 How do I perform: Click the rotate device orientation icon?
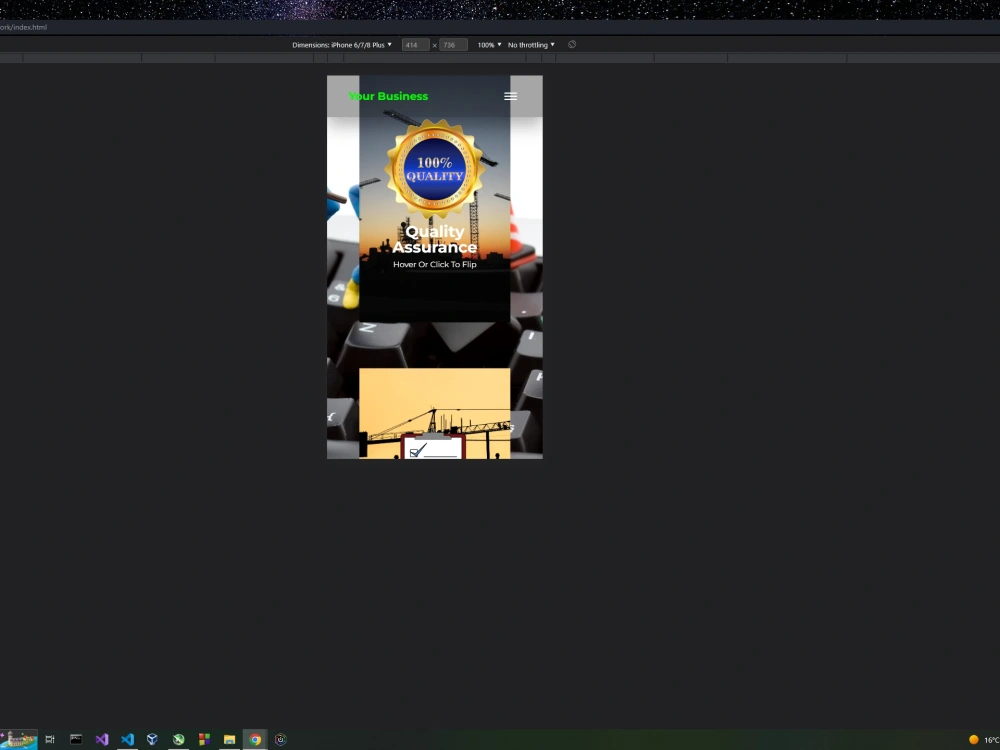point(572,45)
